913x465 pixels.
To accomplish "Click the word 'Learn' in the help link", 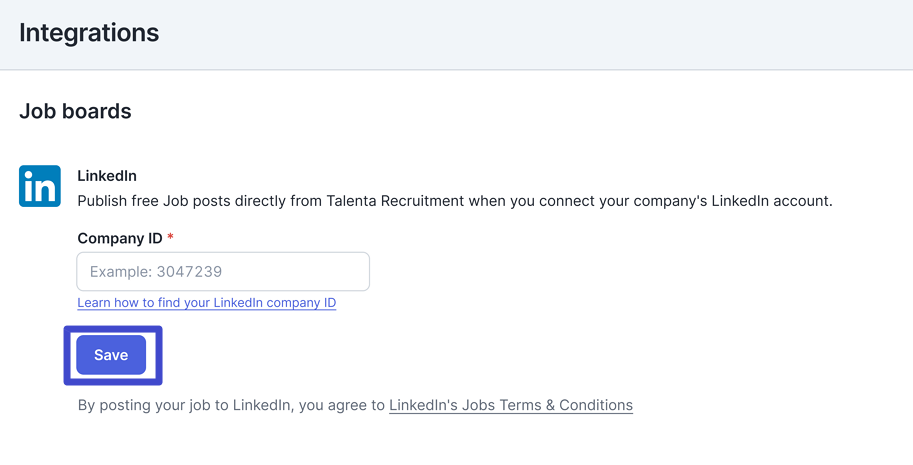I will [94, 303].
